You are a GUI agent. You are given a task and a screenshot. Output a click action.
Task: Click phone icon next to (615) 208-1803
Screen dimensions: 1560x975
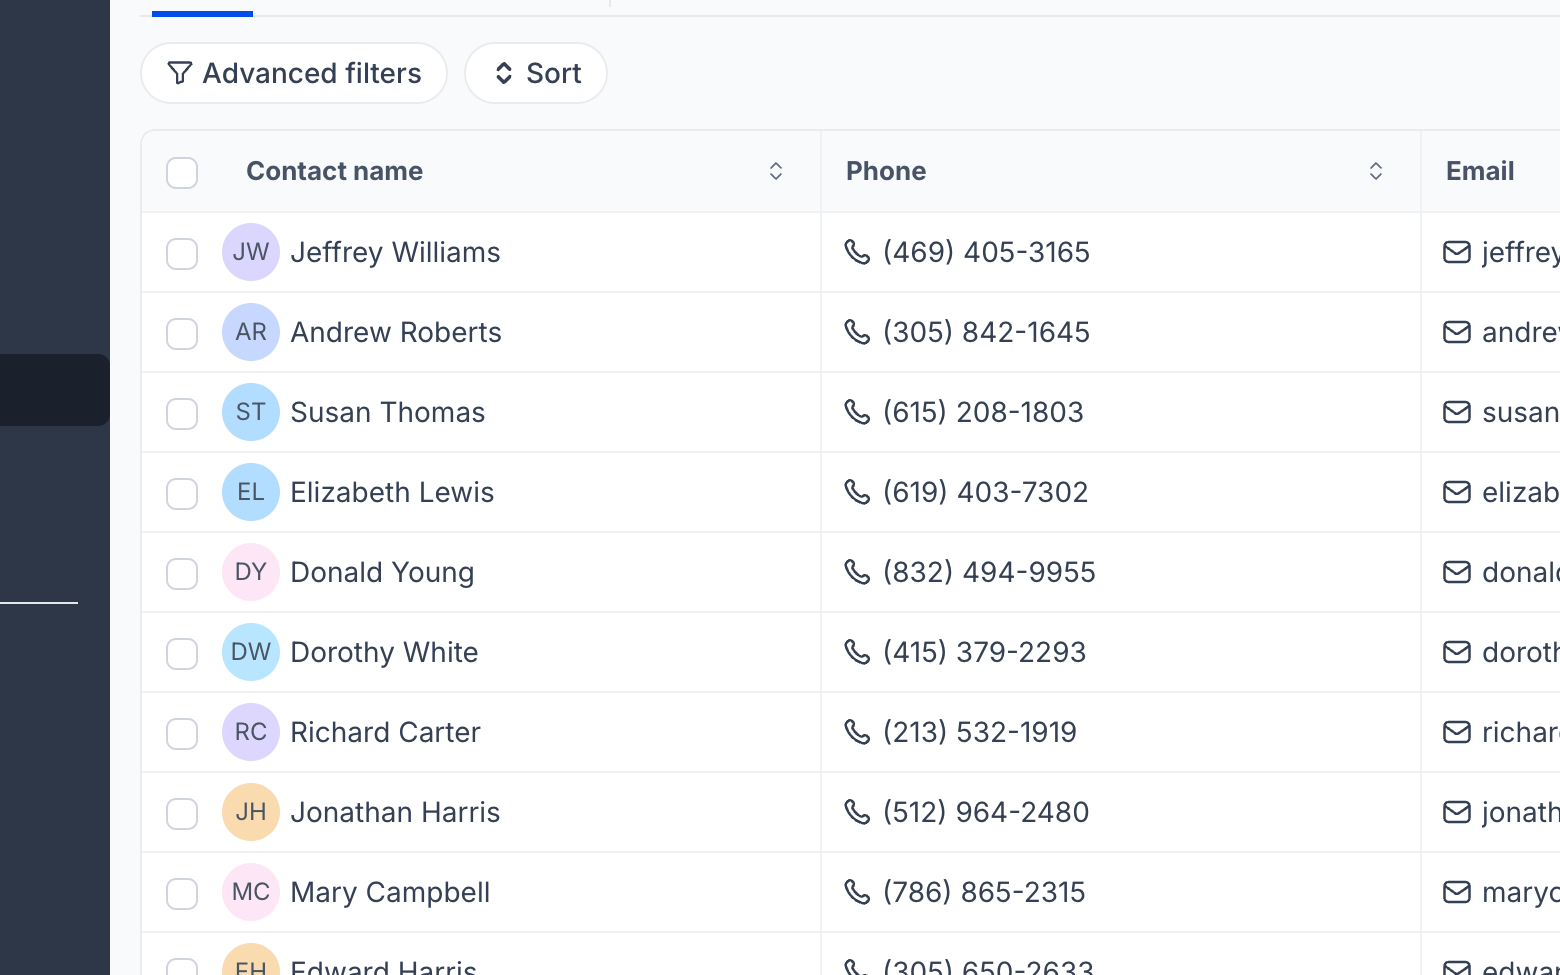pos(857,412)
